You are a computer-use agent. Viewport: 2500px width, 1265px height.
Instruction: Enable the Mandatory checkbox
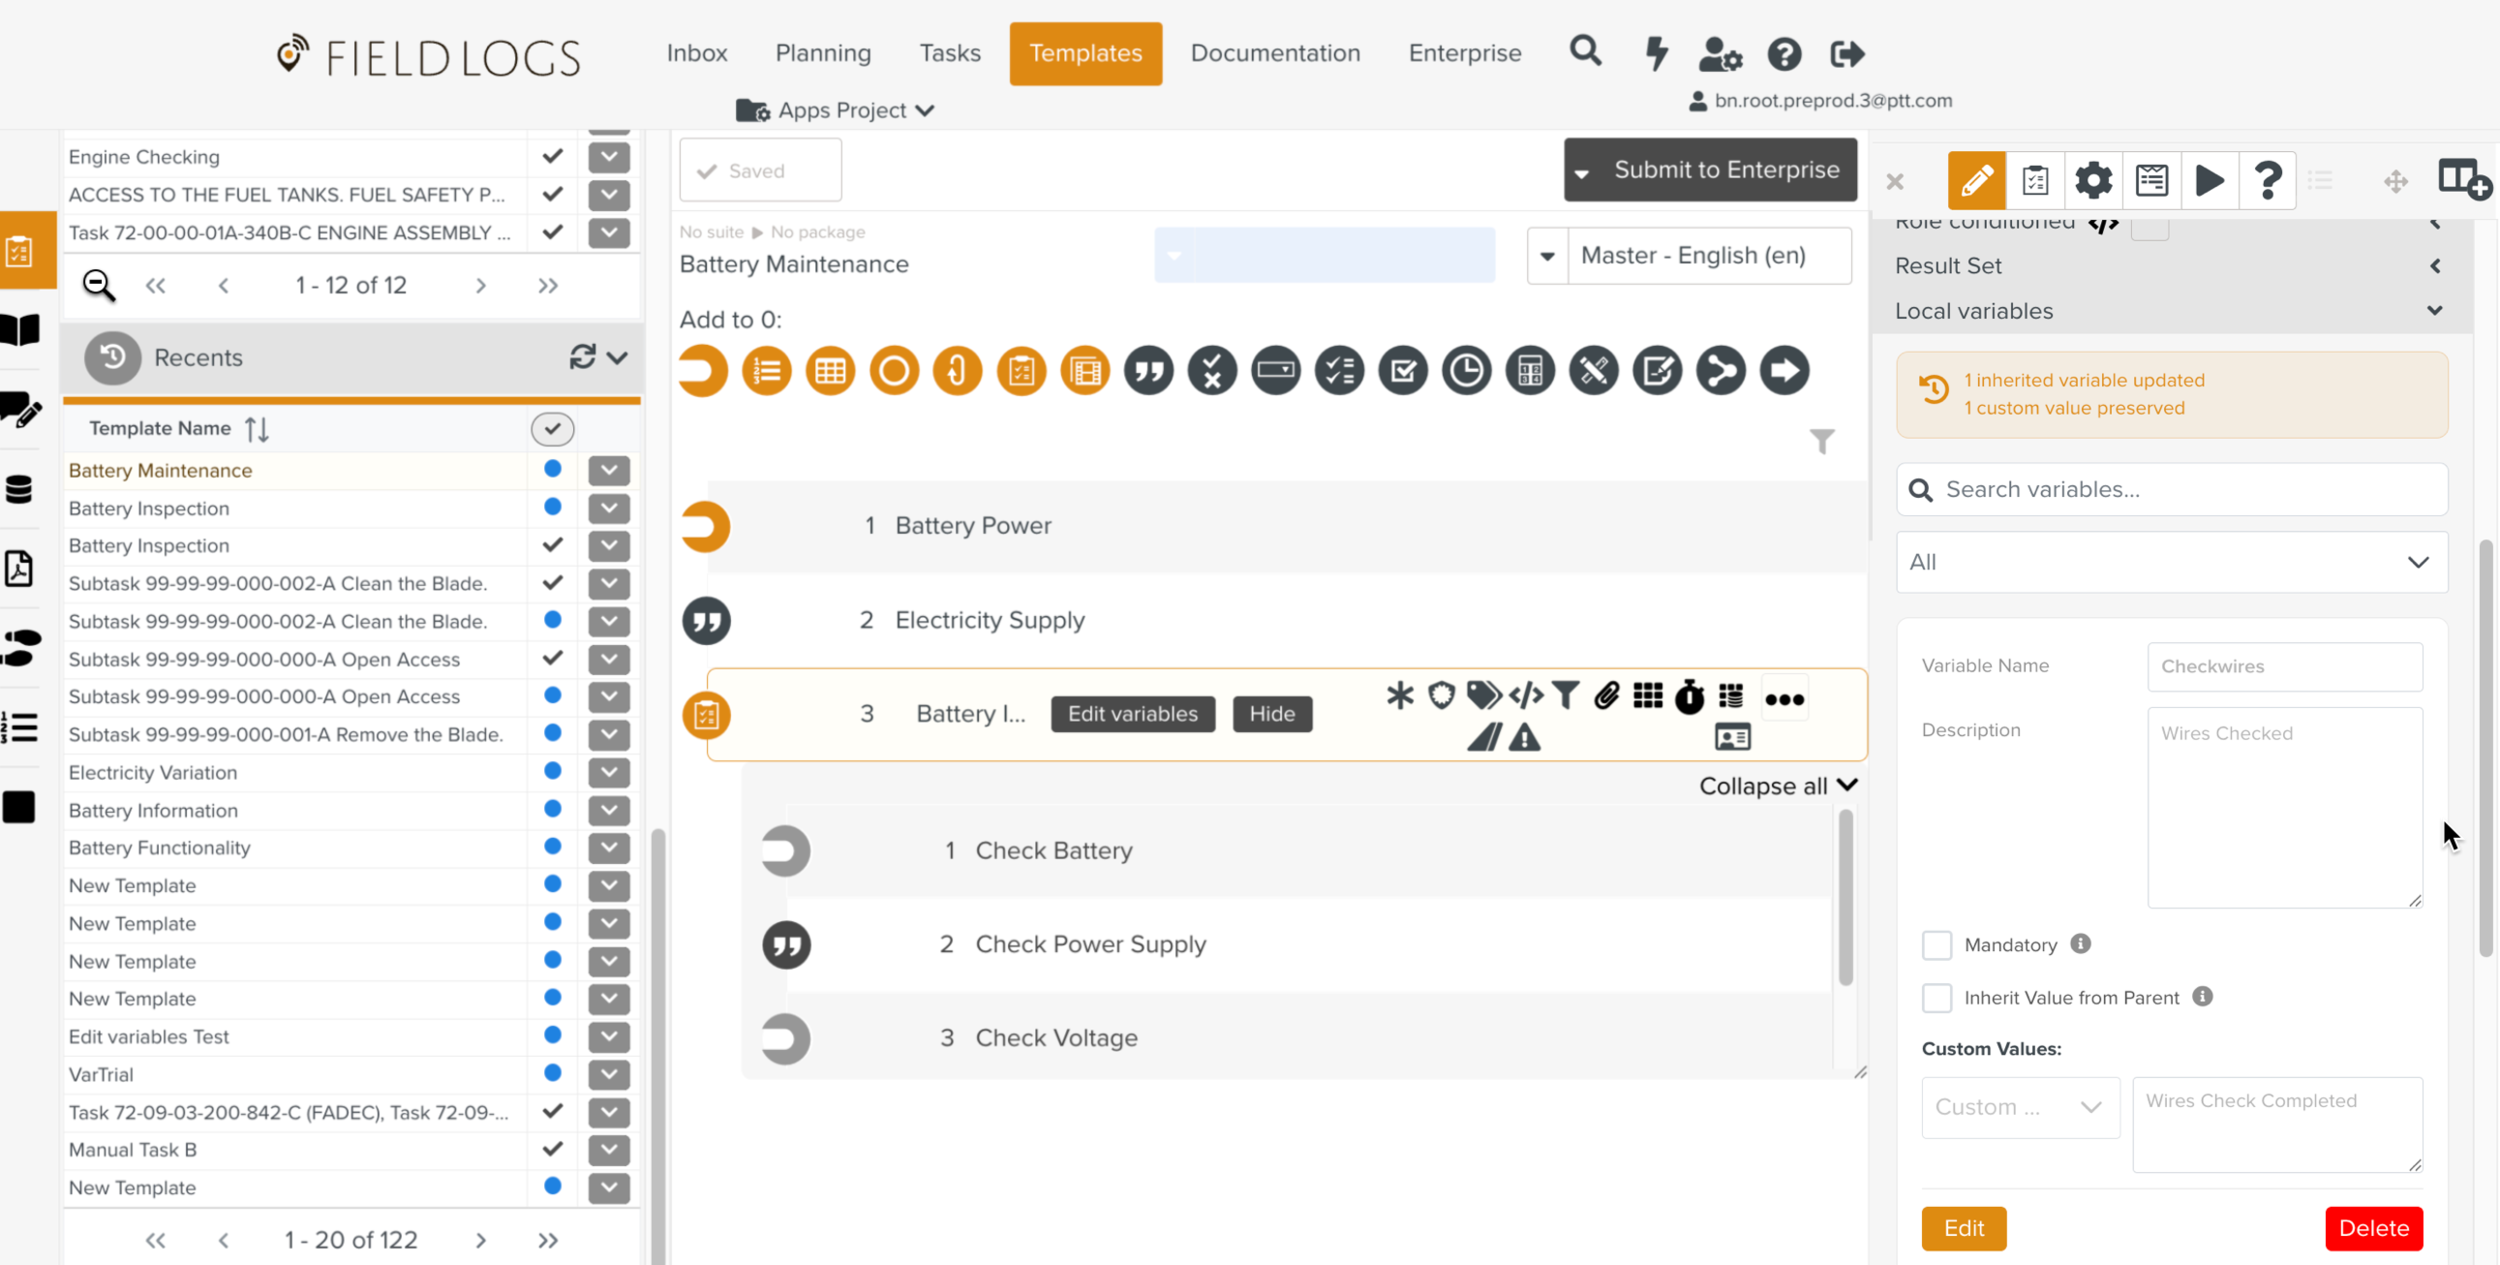click(1937, 945)
